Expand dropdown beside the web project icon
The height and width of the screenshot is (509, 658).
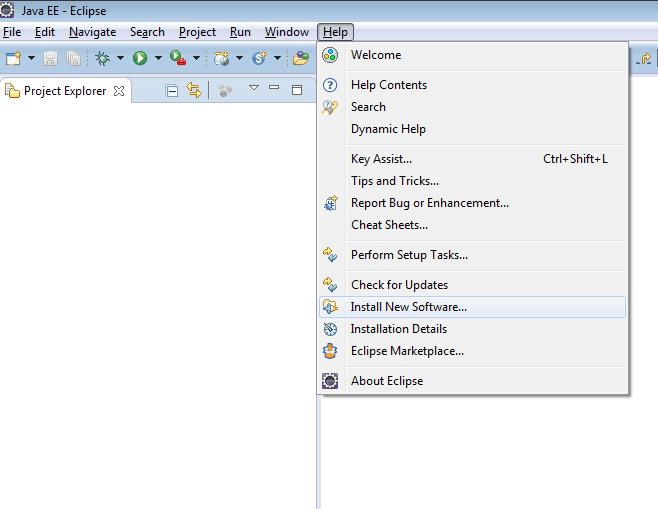click(x=240, y=58)
